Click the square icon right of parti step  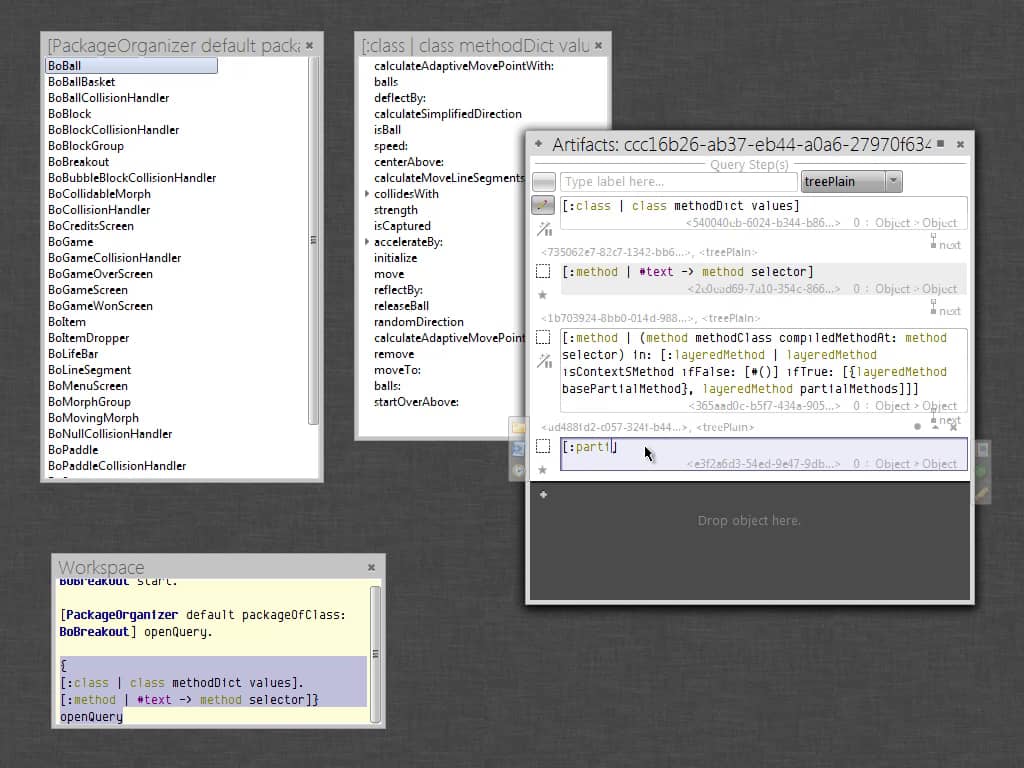[x=982, y=450]
